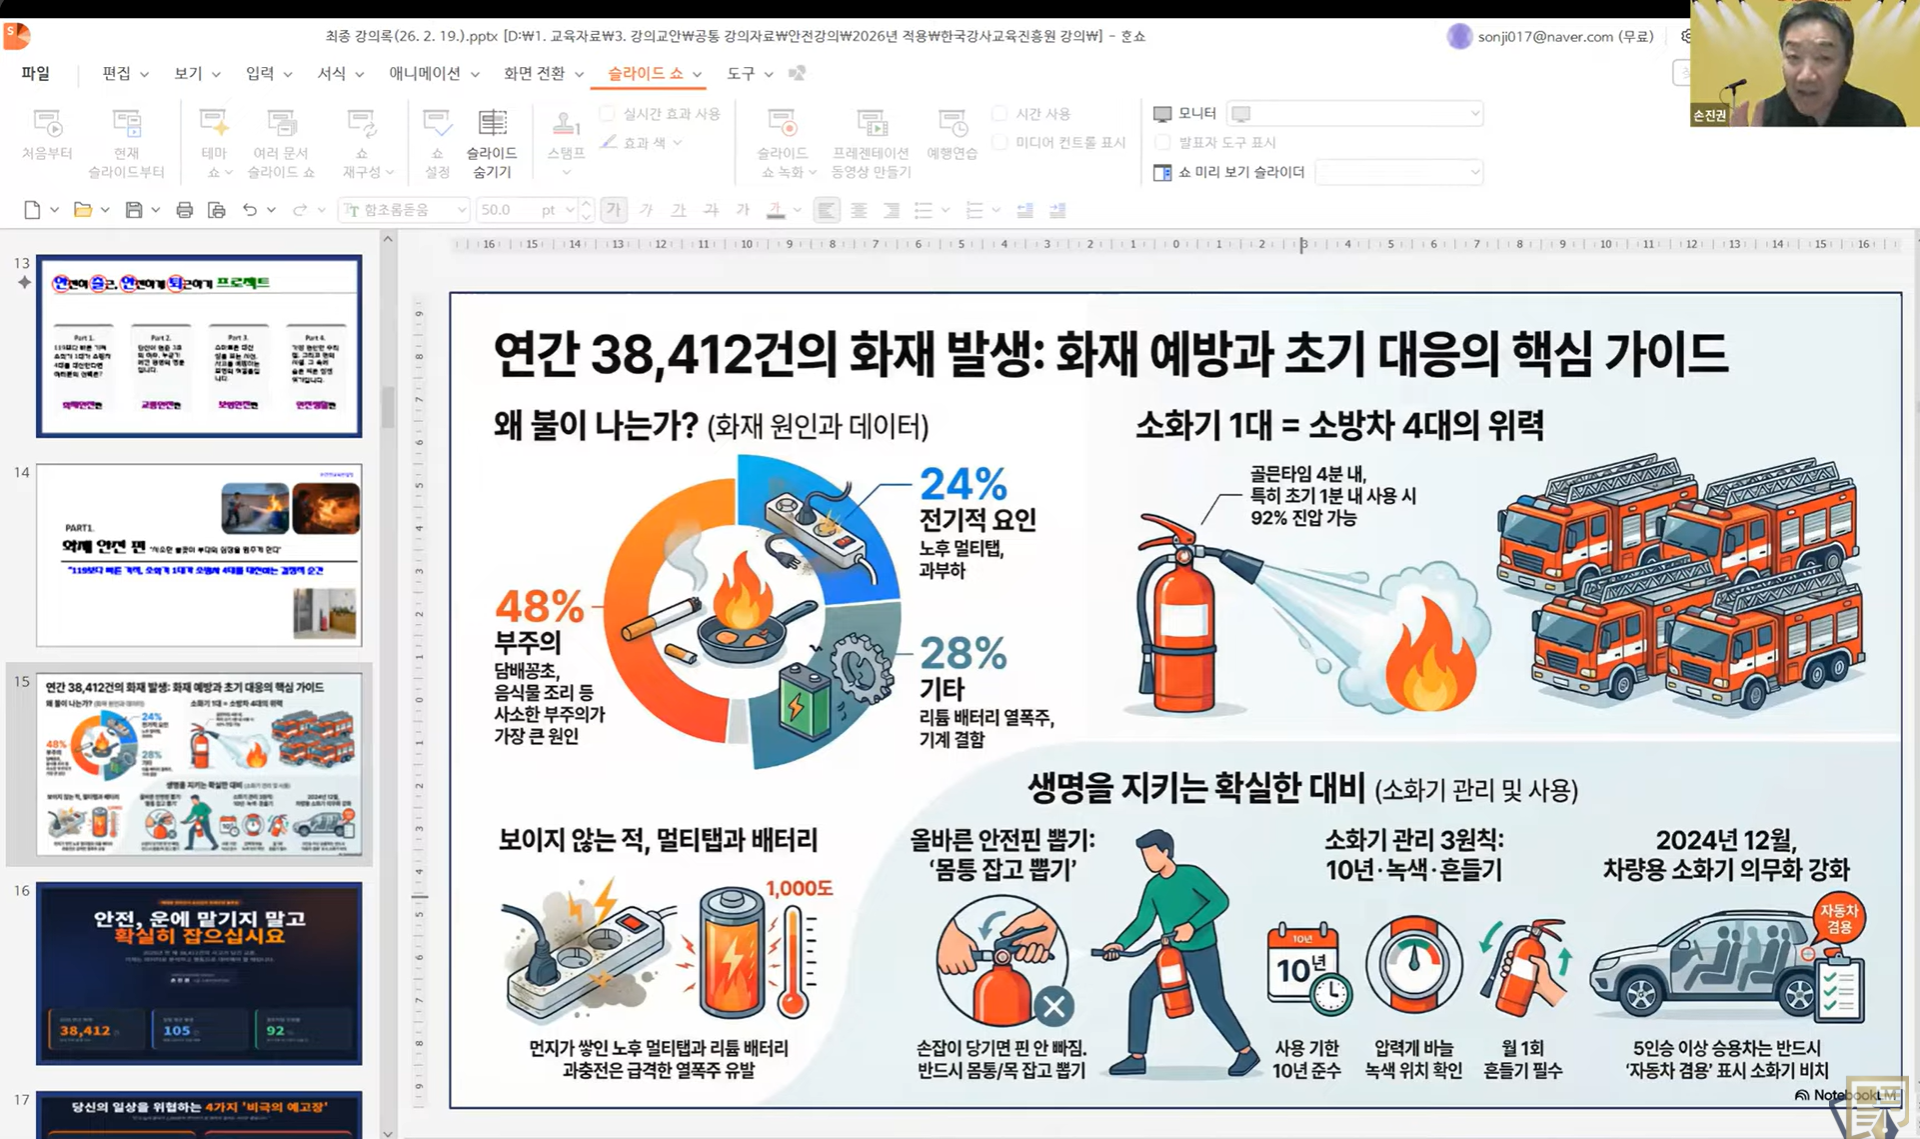The height and width of the screenshot is (1139, 1920).
Task: Click slide panel scroll up arrow
Action: (x=388, y=240)
